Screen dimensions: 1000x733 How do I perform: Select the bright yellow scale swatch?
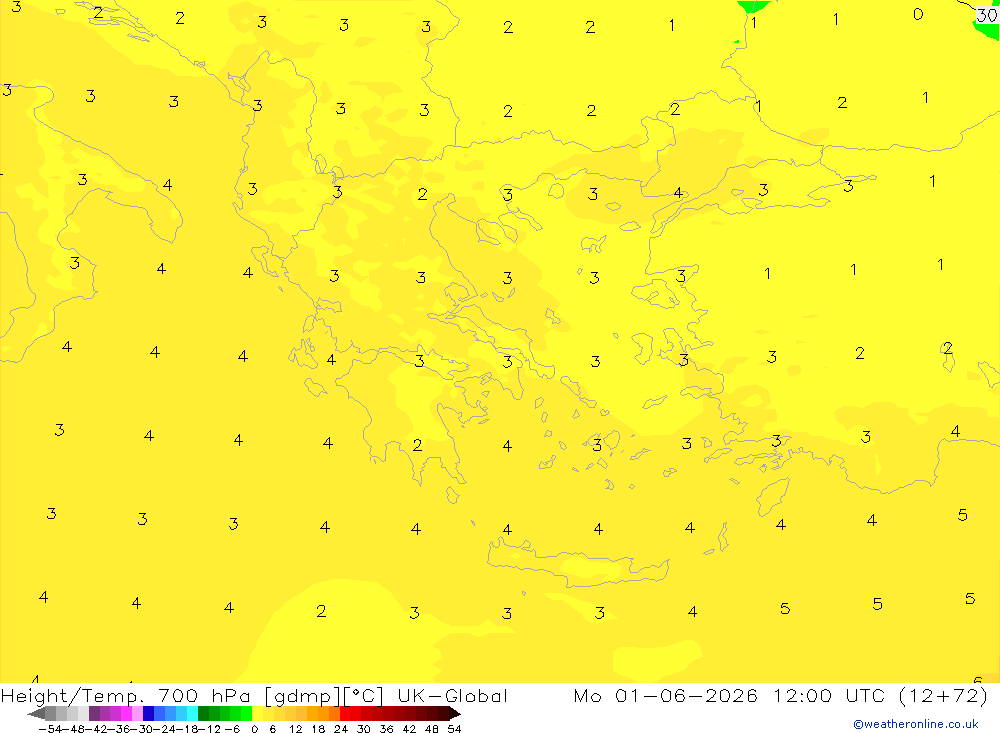257,714
